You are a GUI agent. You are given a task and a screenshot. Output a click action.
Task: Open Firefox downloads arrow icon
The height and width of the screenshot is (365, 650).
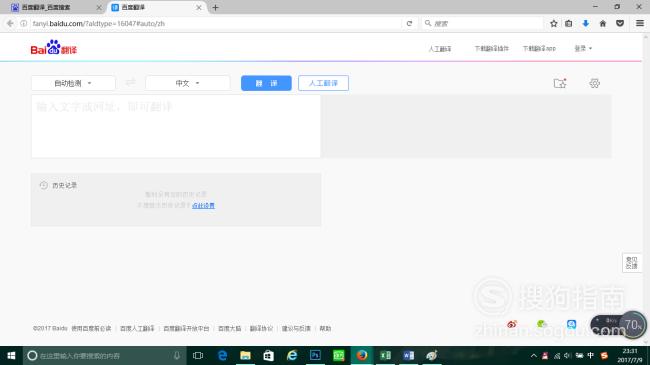point(585,23)
